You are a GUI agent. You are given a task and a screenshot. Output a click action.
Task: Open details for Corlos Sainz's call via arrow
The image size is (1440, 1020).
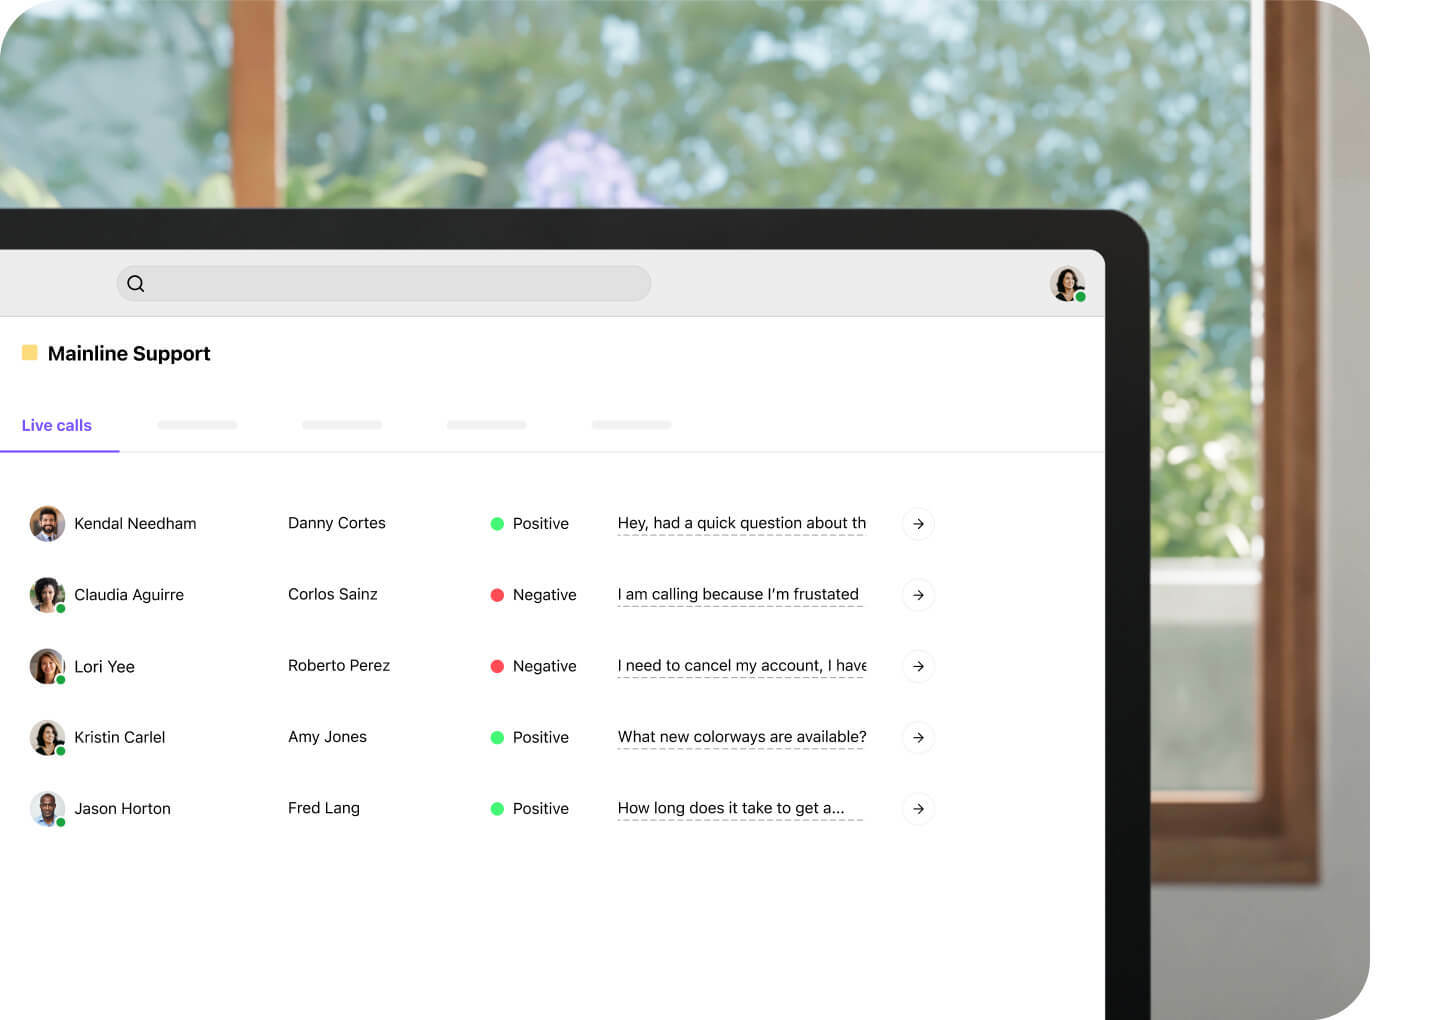(x=917, y=595)
